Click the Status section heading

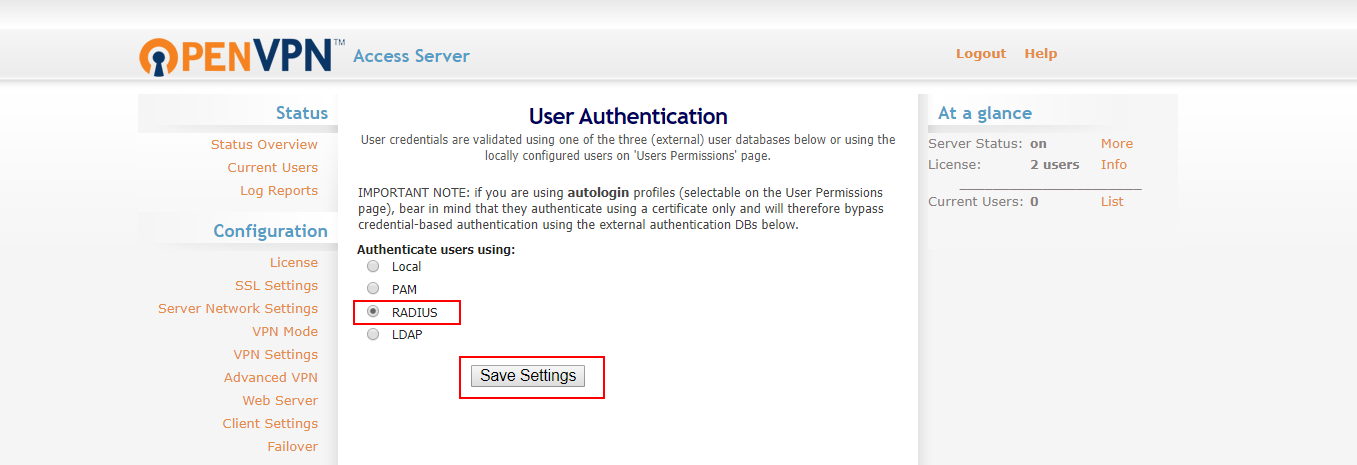[x=302, y=113]
